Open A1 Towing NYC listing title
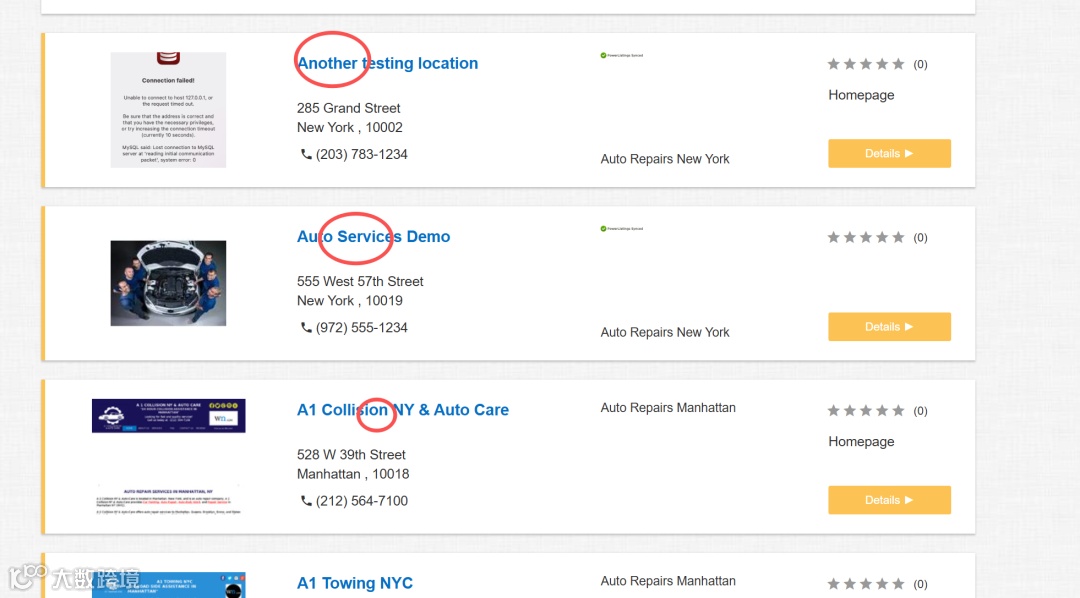The width and height of the screenshot is (1080, 598). point(354,583)
